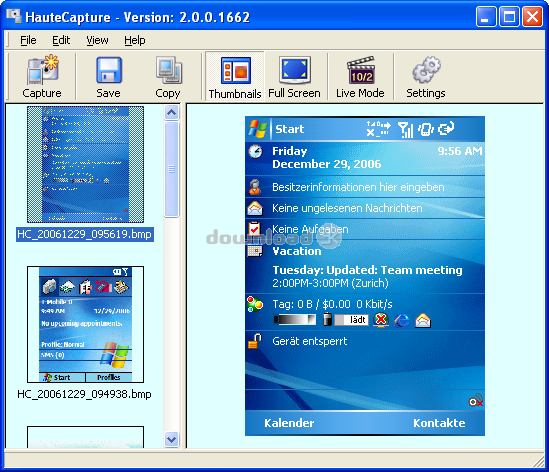549x472 pixels.
Task: Enable Live Mode clapperboard
Action: pyautogui.click(x=360, y=76)
